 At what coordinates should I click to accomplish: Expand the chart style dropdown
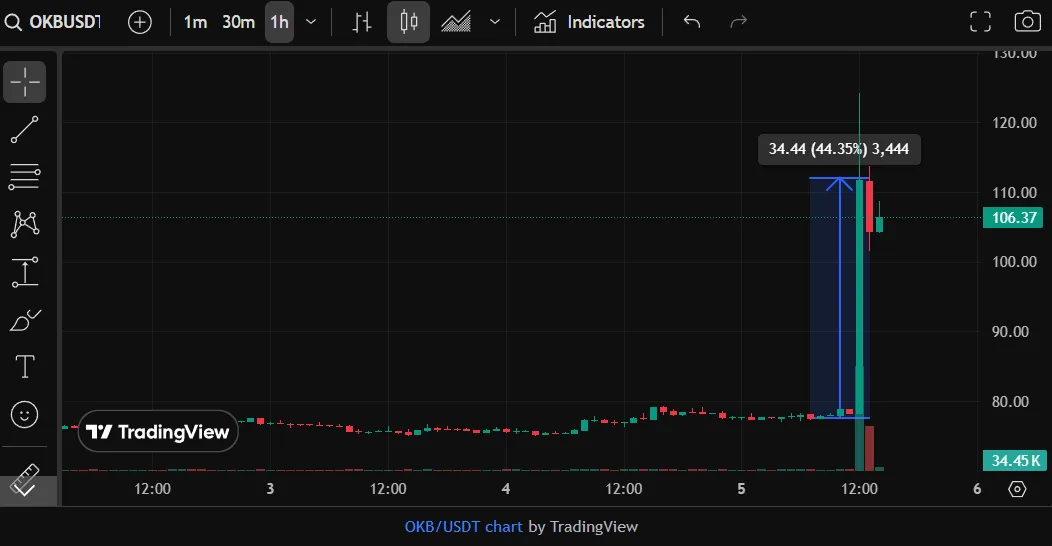495,22
